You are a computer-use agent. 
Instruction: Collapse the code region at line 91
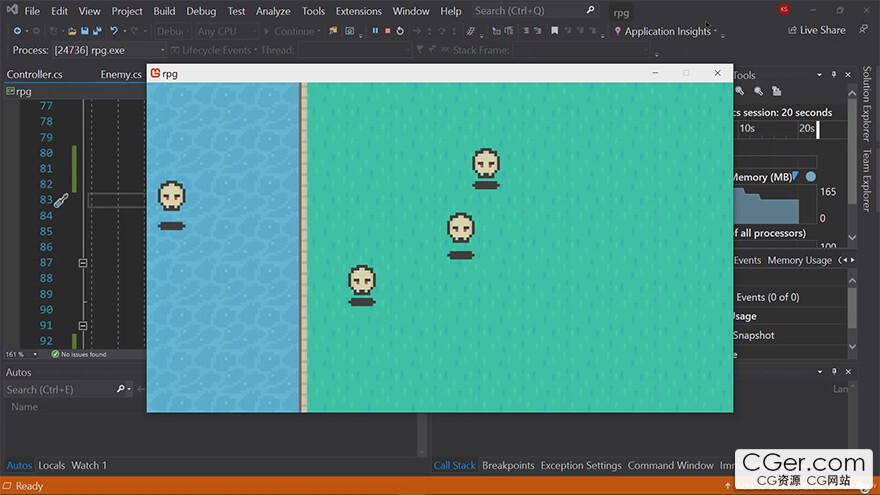83,326
